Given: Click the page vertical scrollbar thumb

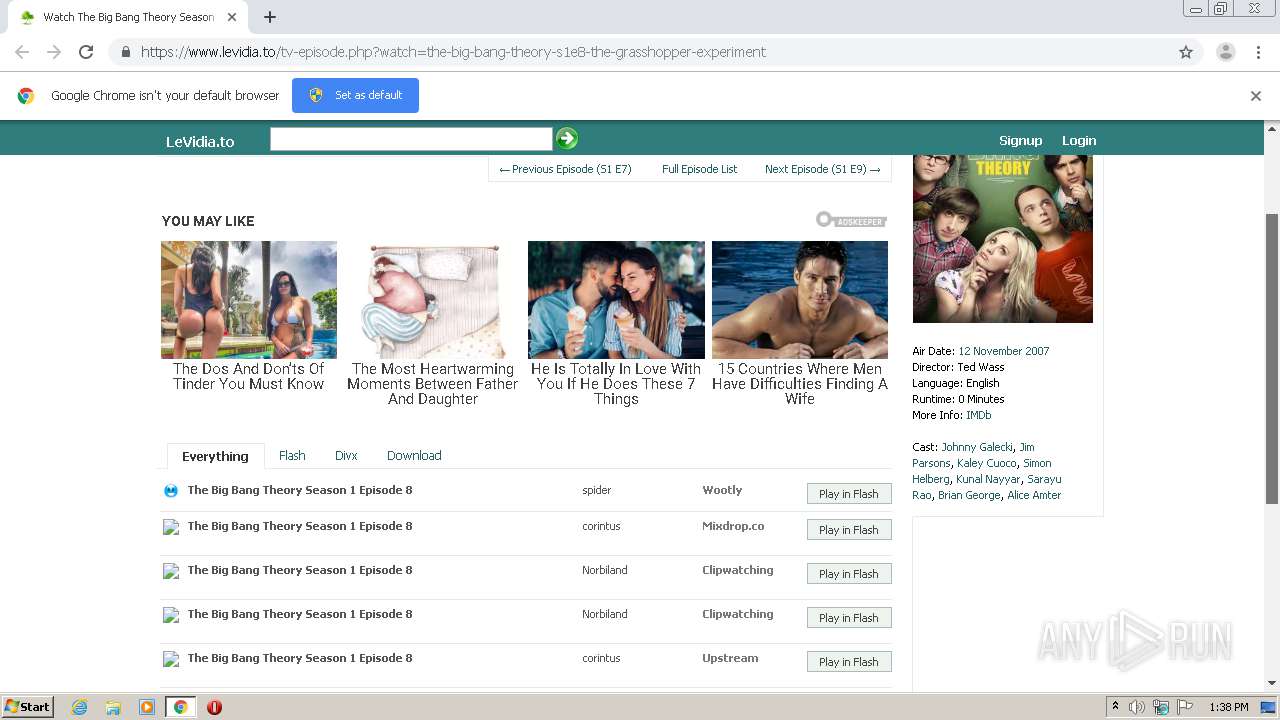Looking at the screenshot, I should (1272, 358).
